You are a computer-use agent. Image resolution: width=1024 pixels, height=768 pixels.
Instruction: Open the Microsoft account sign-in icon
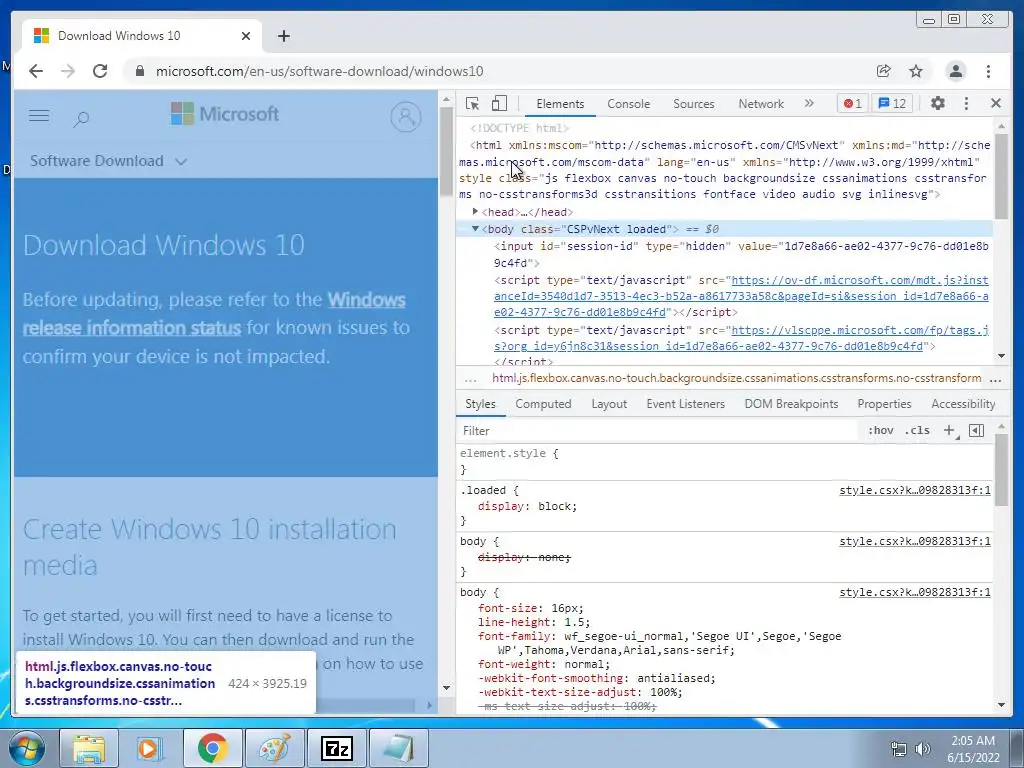pyautogui.click(x=406, y=117)
